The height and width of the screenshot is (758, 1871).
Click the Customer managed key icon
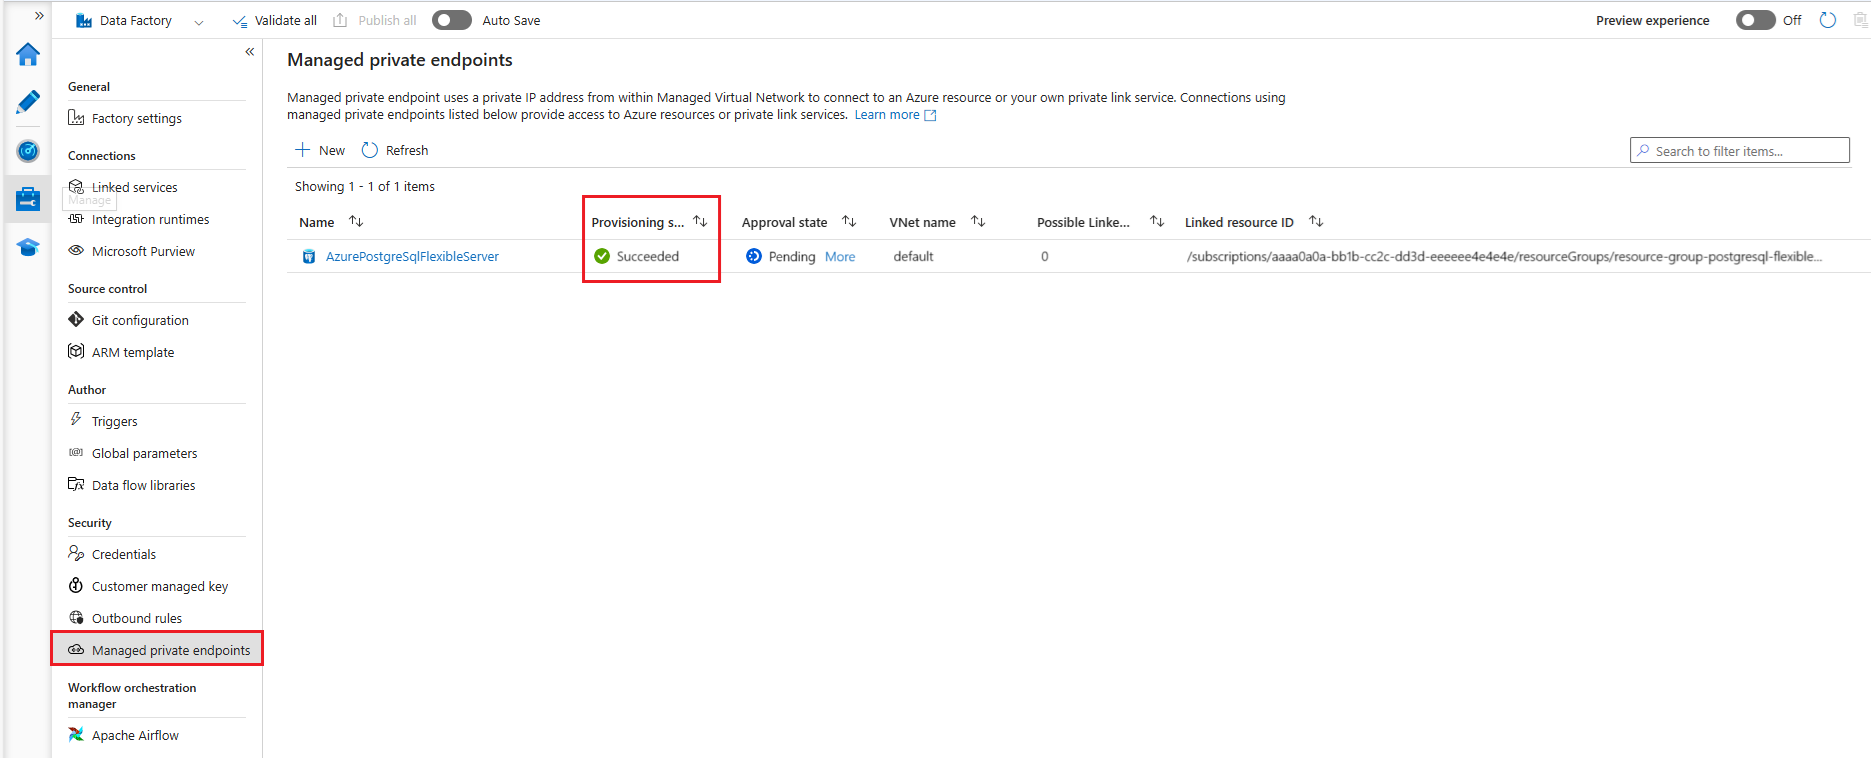pos(76,586)
